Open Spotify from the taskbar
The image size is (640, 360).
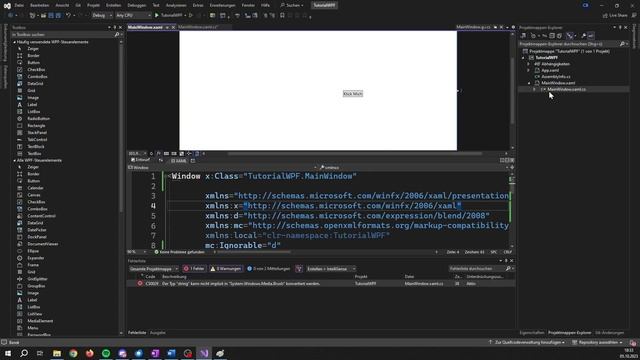(x=106, y=353)
